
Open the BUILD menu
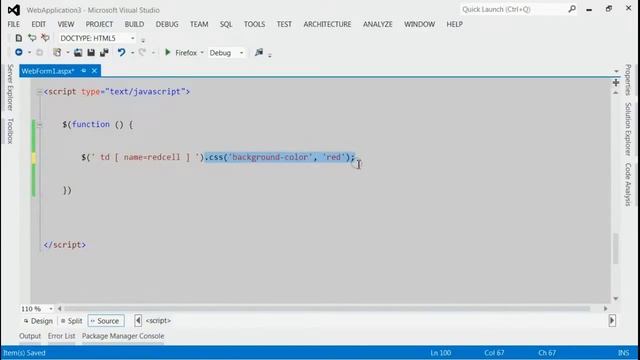coord(134,24)
